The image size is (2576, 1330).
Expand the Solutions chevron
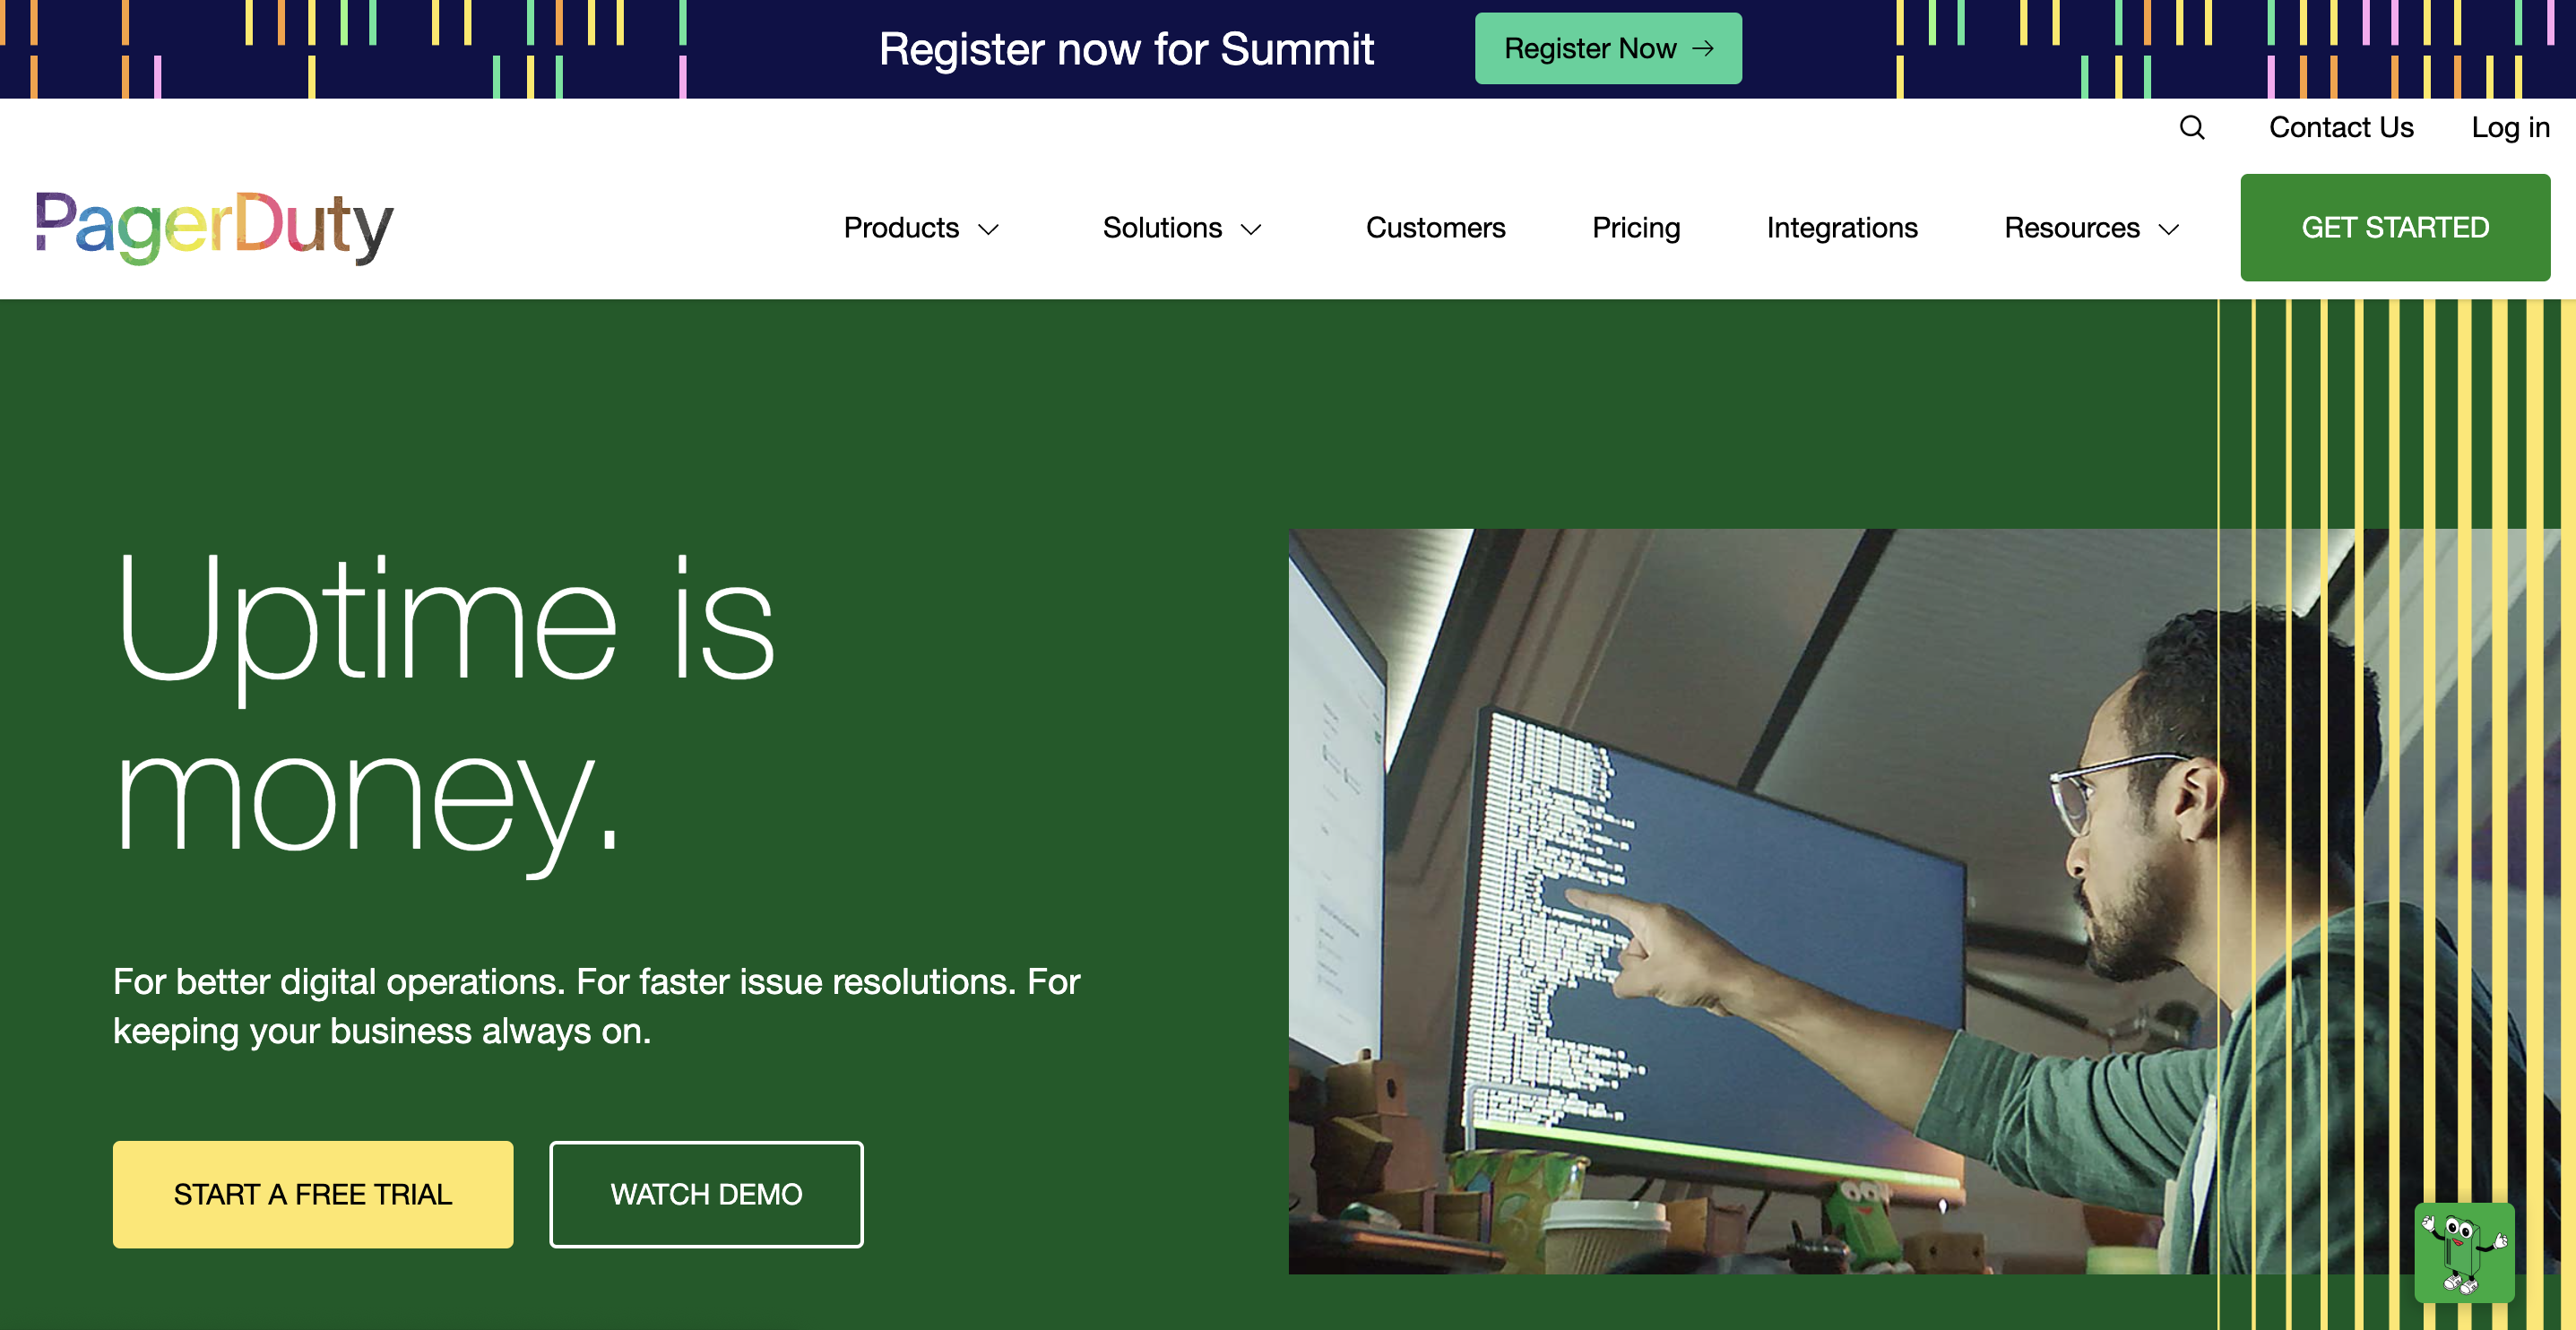[1251, 229]
